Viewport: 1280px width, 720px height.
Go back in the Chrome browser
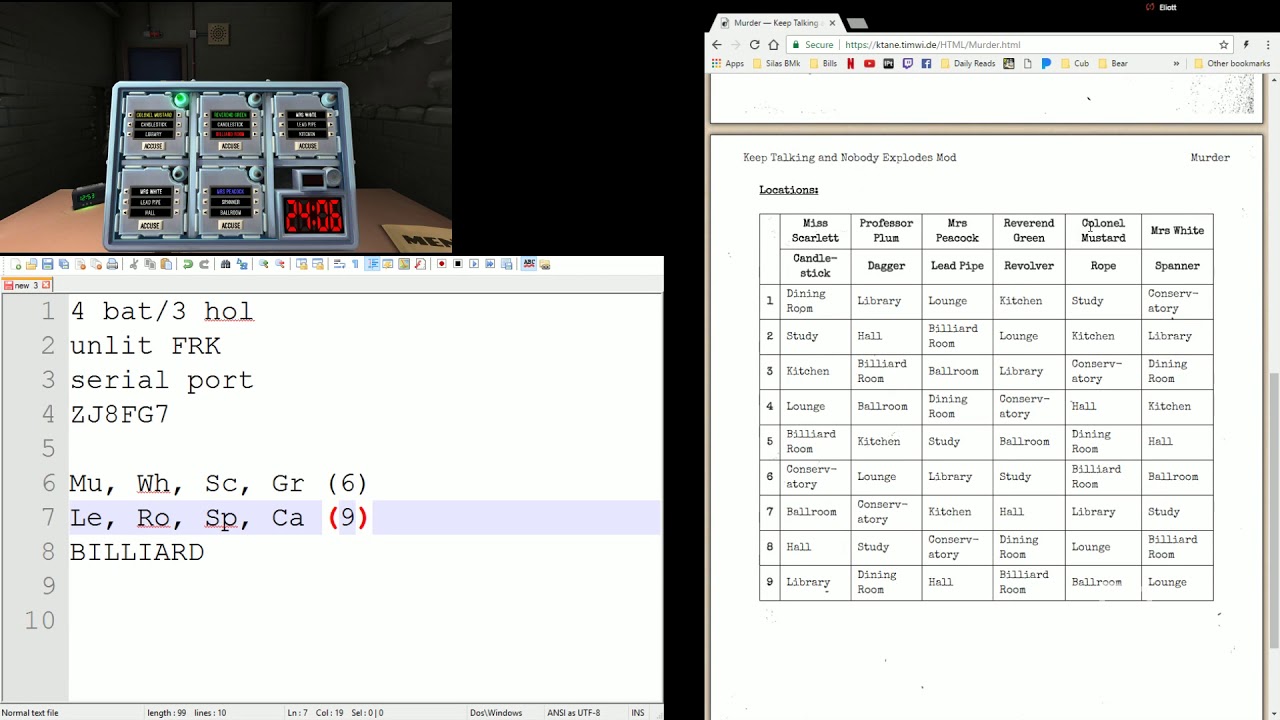pyautogui.click(x=717, y=45)
